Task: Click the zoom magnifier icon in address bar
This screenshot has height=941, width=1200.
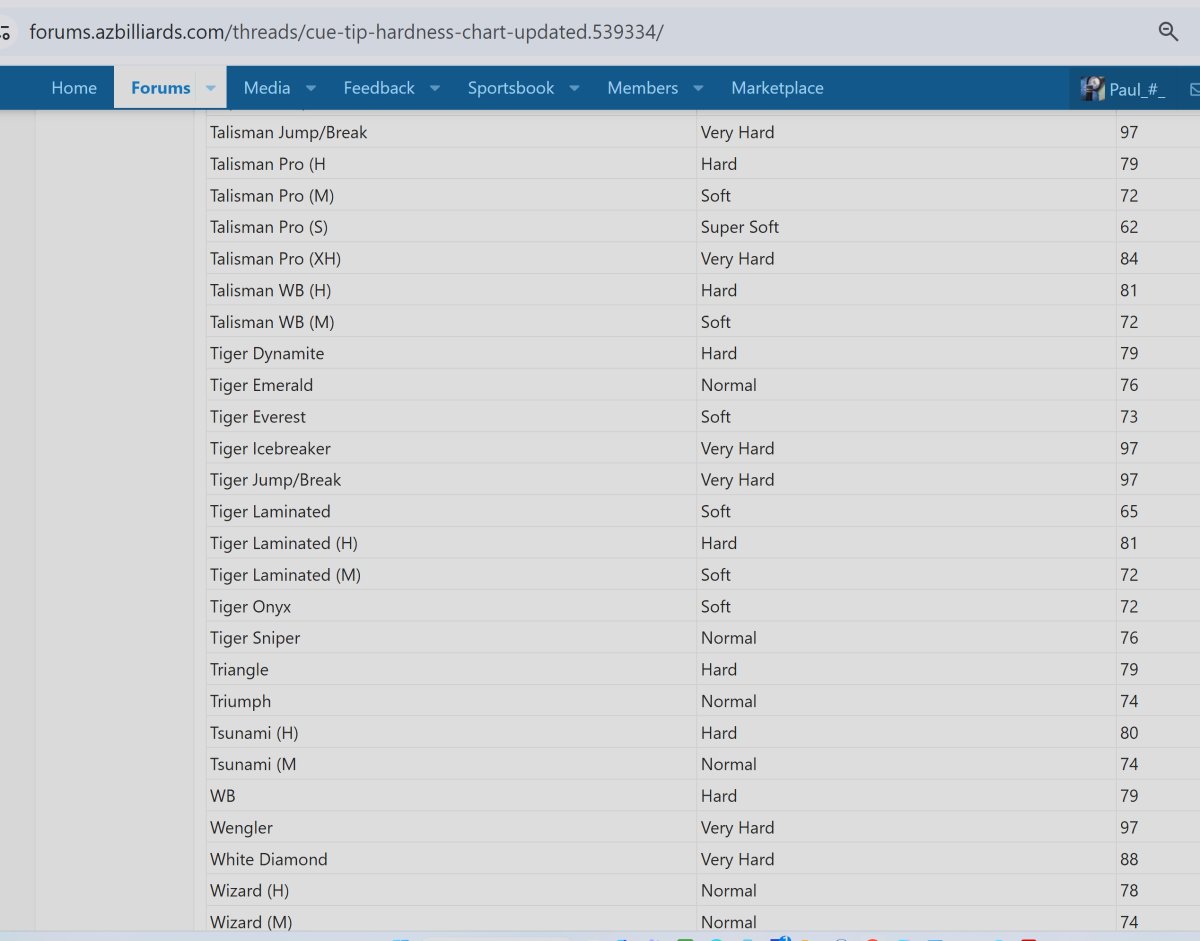Action: coord(1168,32)
